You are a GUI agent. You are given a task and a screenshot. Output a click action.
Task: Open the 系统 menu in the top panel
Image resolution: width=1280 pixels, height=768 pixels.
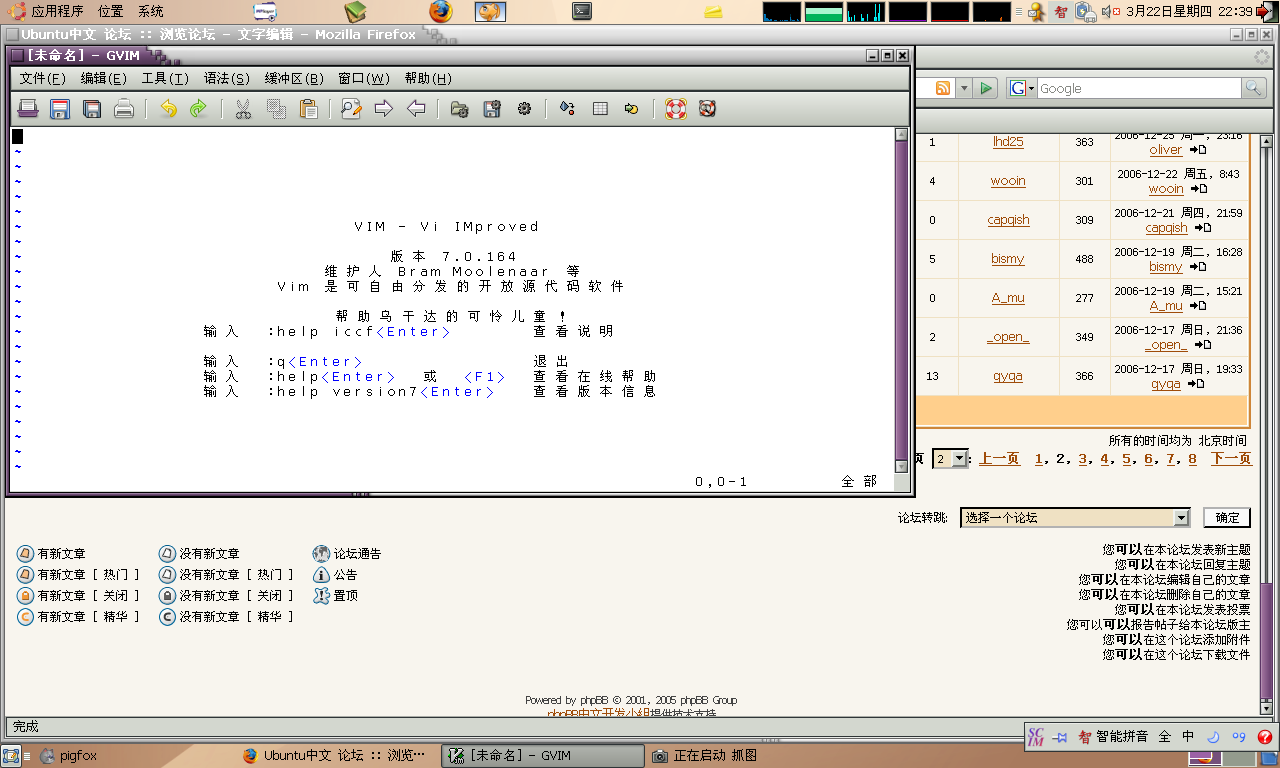click(x=151, y=11)
